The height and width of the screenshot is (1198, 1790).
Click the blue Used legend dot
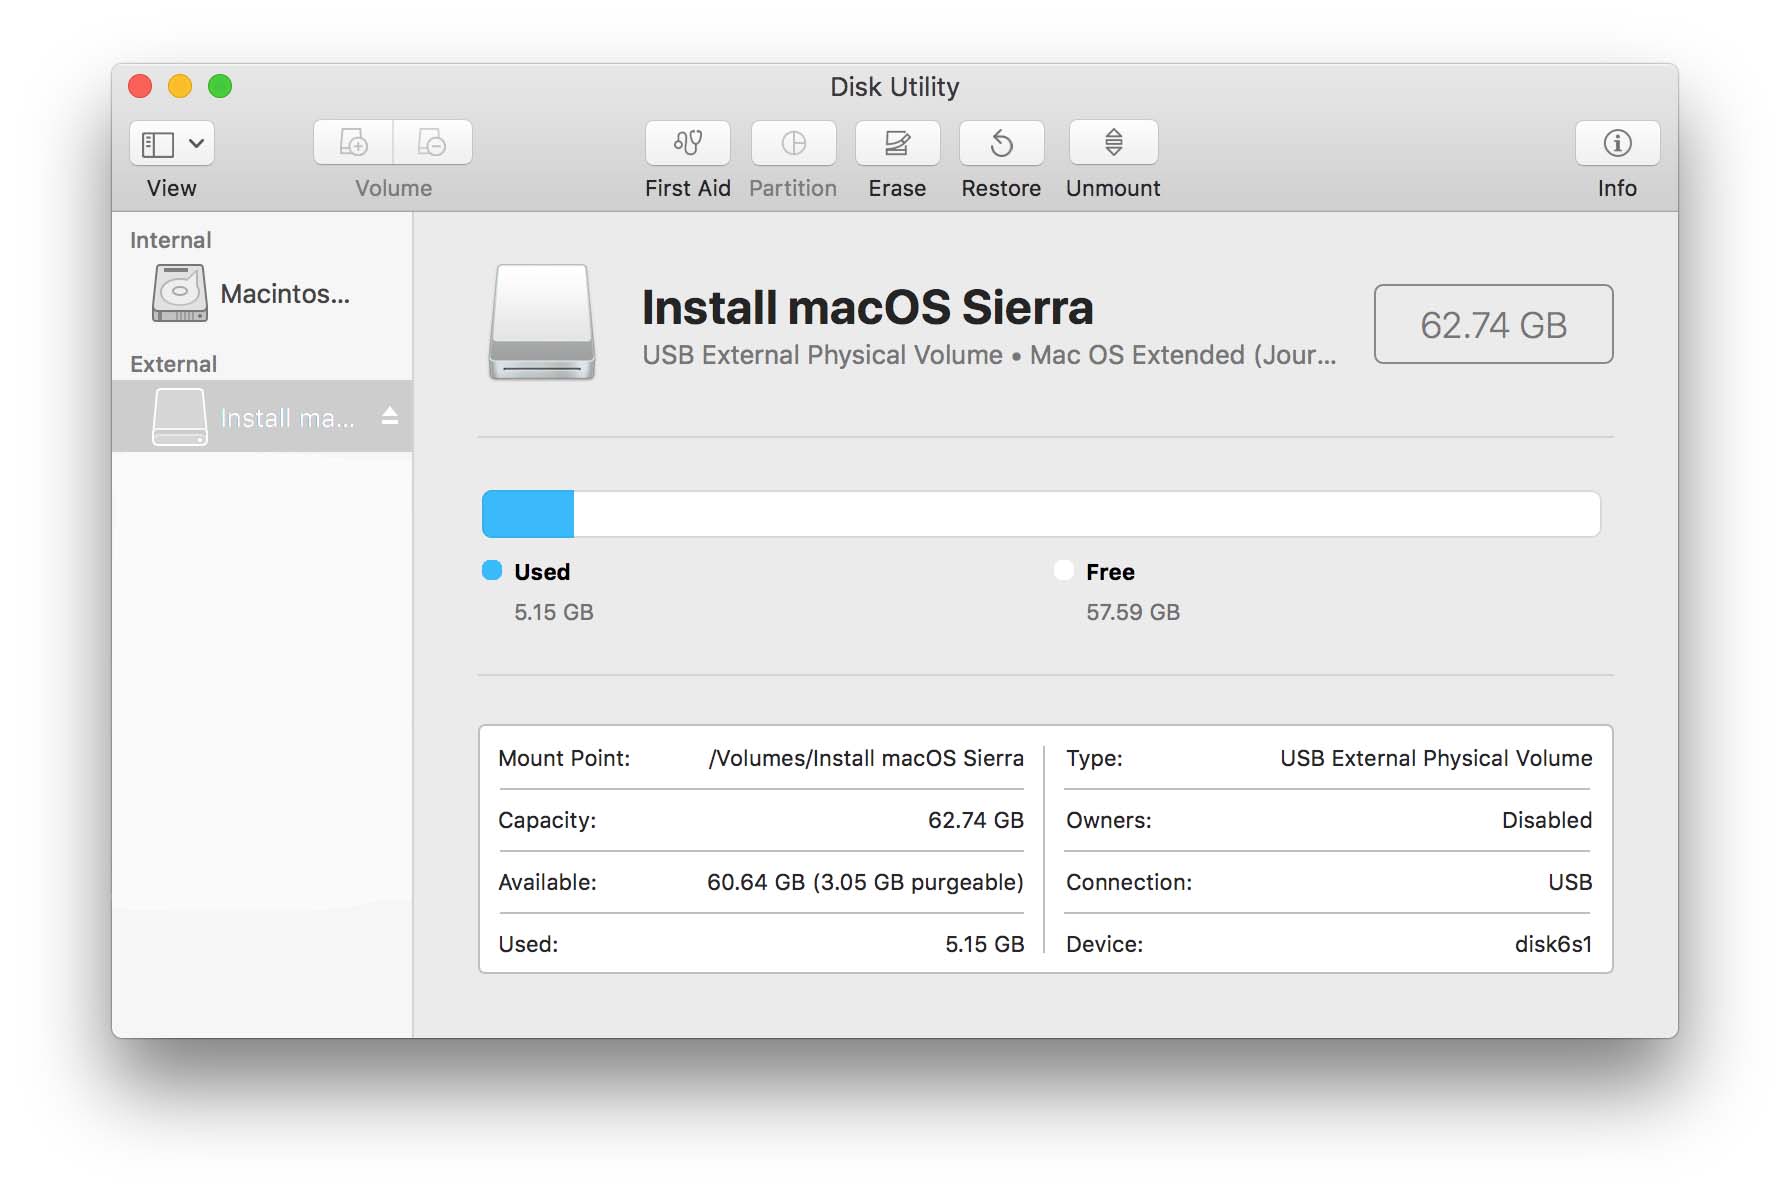(x=492, y=570)
